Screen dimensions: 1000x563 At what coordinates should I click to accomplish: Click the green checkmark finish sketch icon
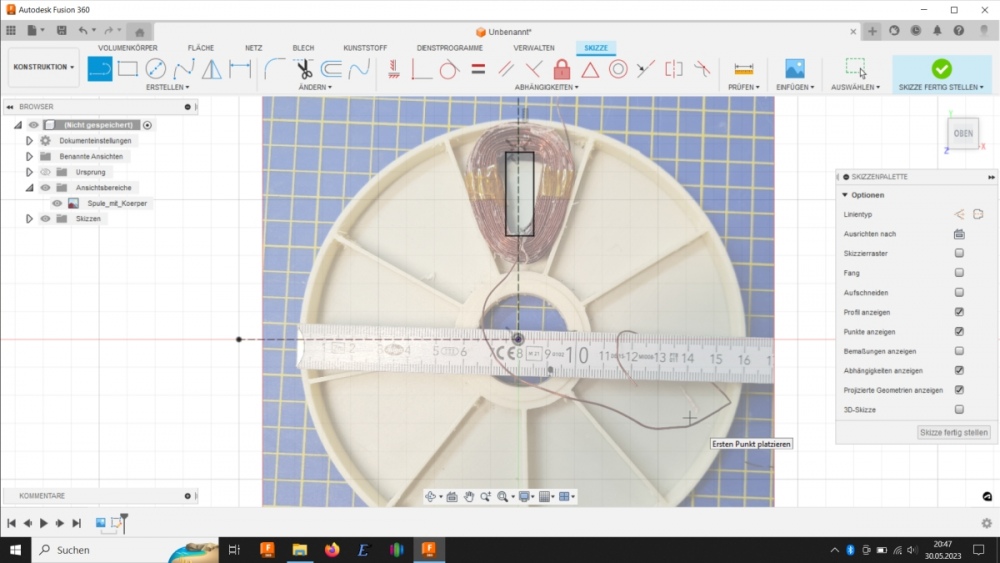pyautogui.click(x=941, y=68)
